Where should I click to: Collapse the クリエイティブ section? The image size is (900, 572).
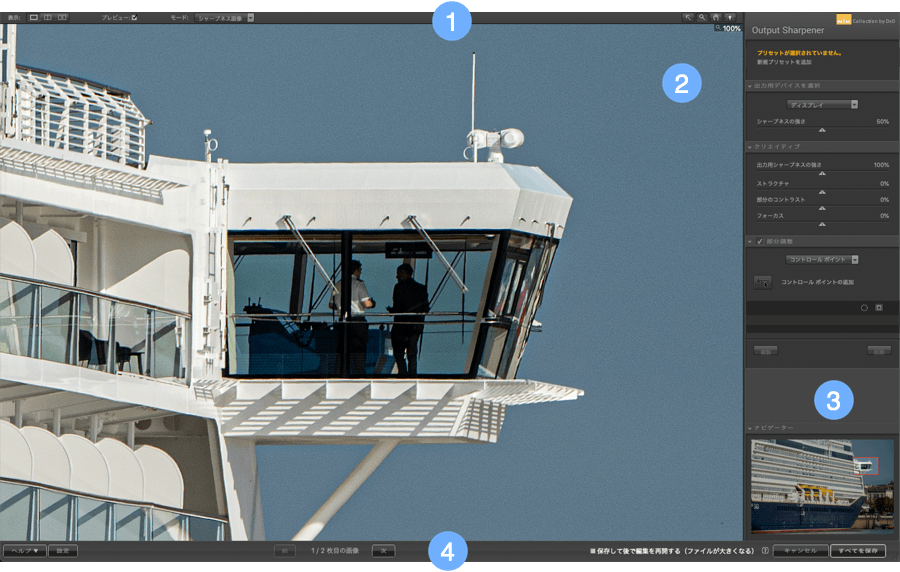750,147
